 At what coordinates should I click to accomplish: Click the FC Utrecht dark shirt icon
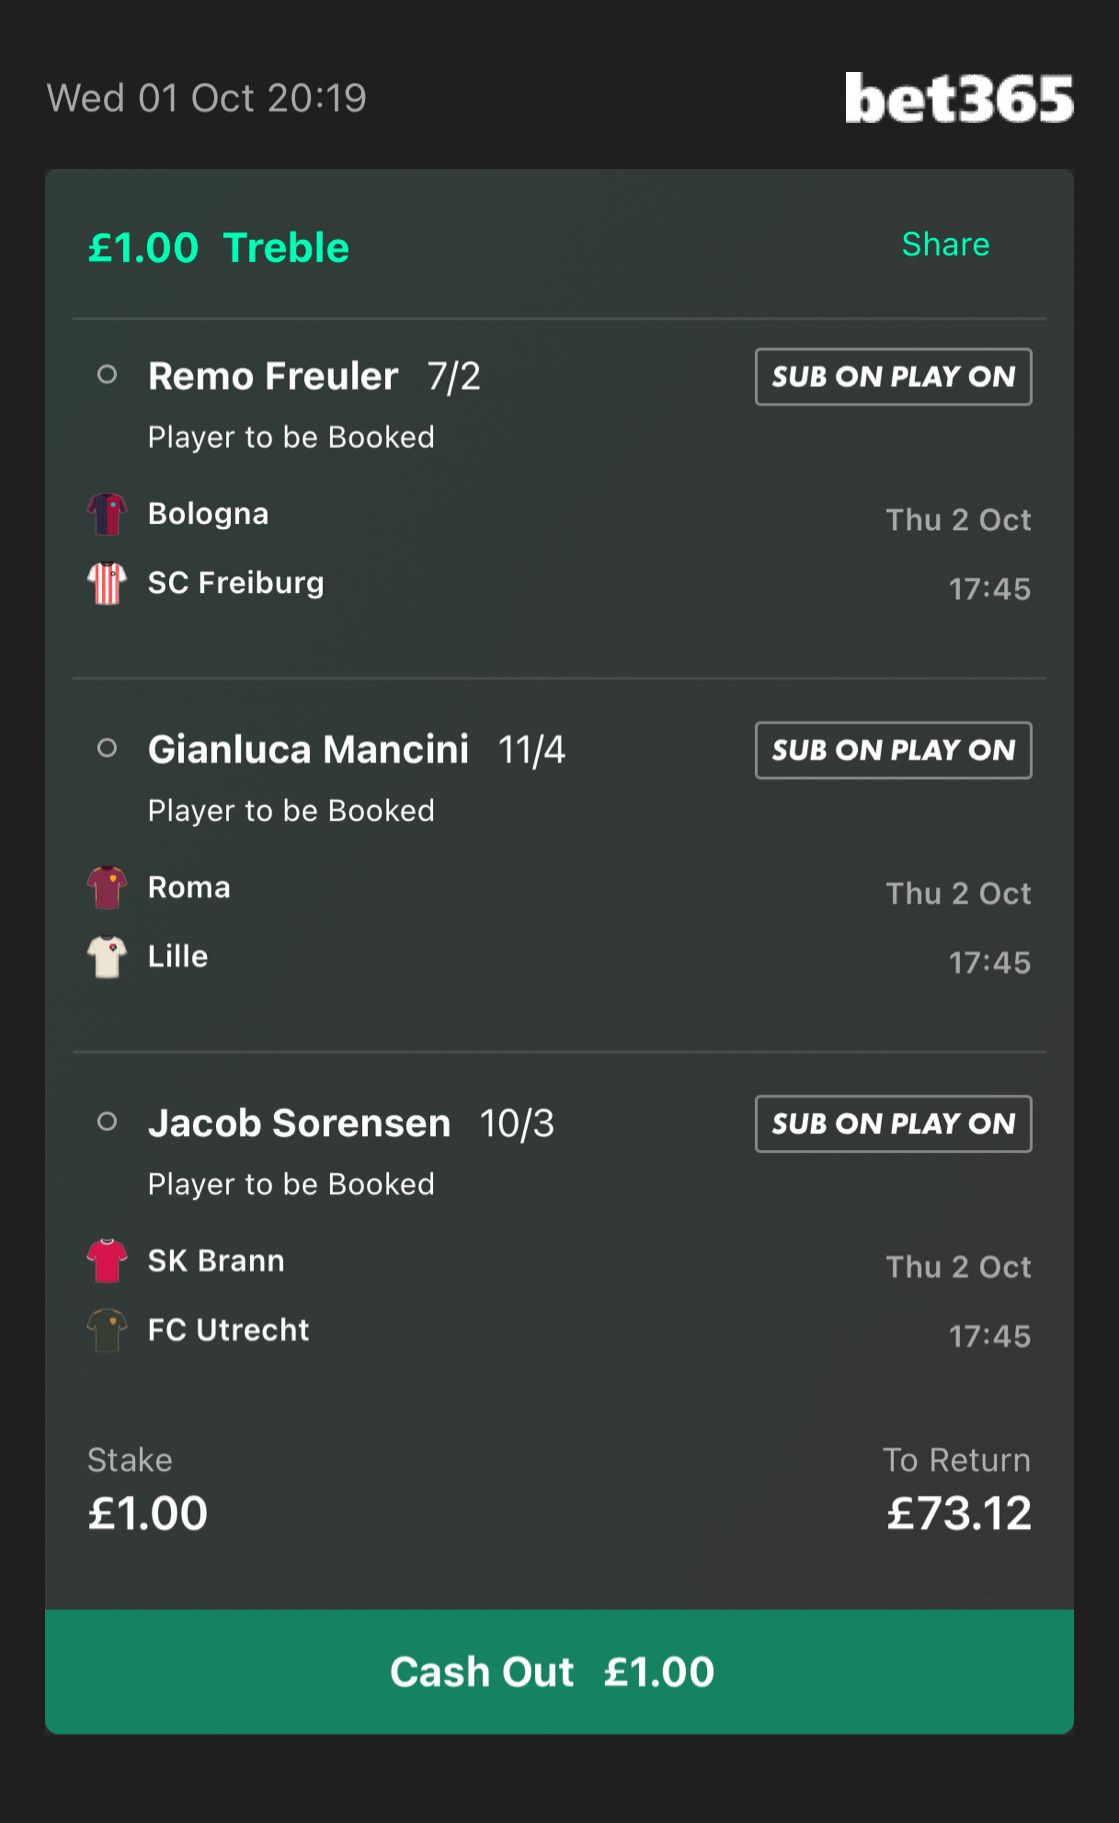pos(107,1330)
